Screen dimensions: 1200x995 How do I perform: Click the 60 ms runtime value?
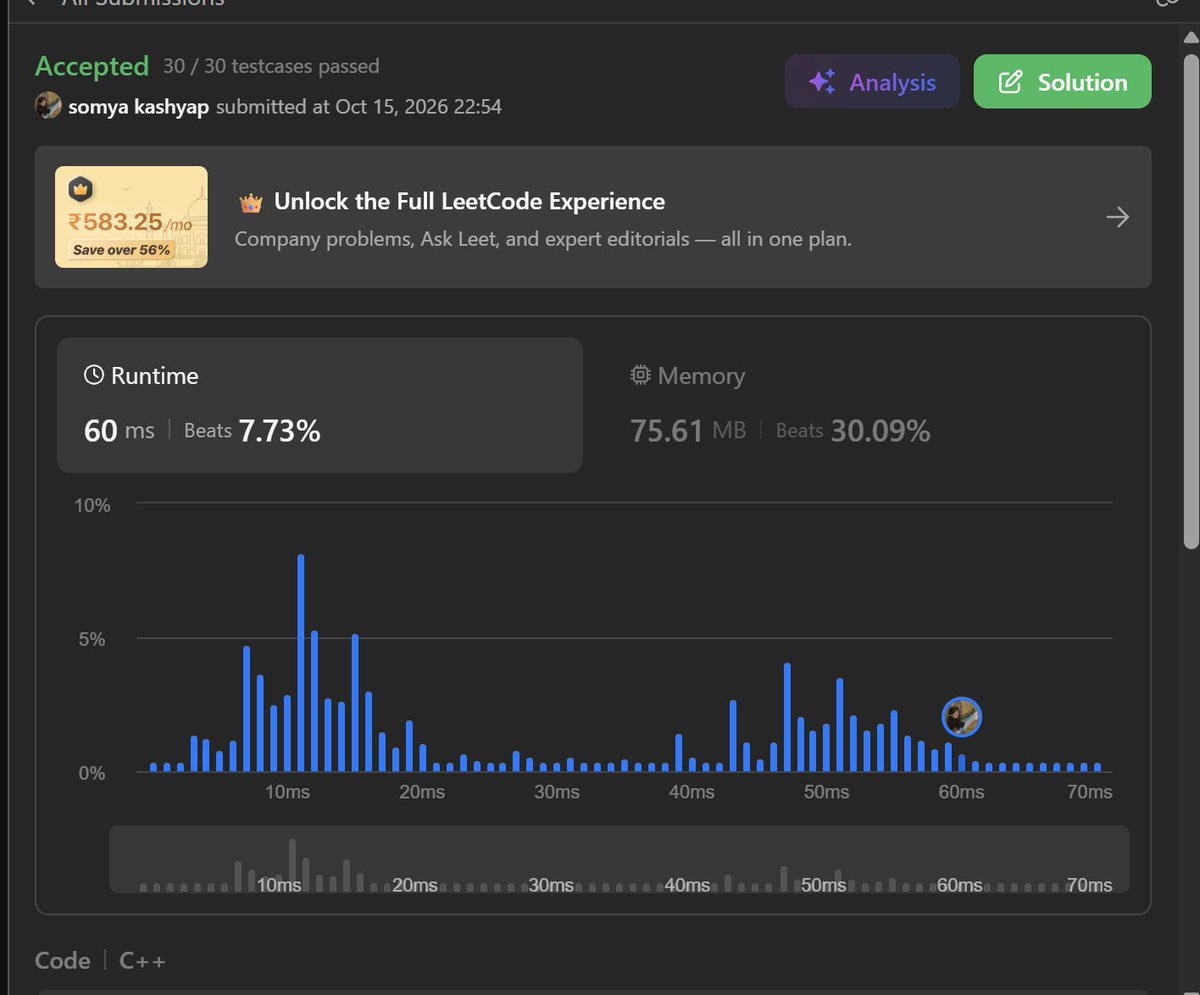coord(119,431)
